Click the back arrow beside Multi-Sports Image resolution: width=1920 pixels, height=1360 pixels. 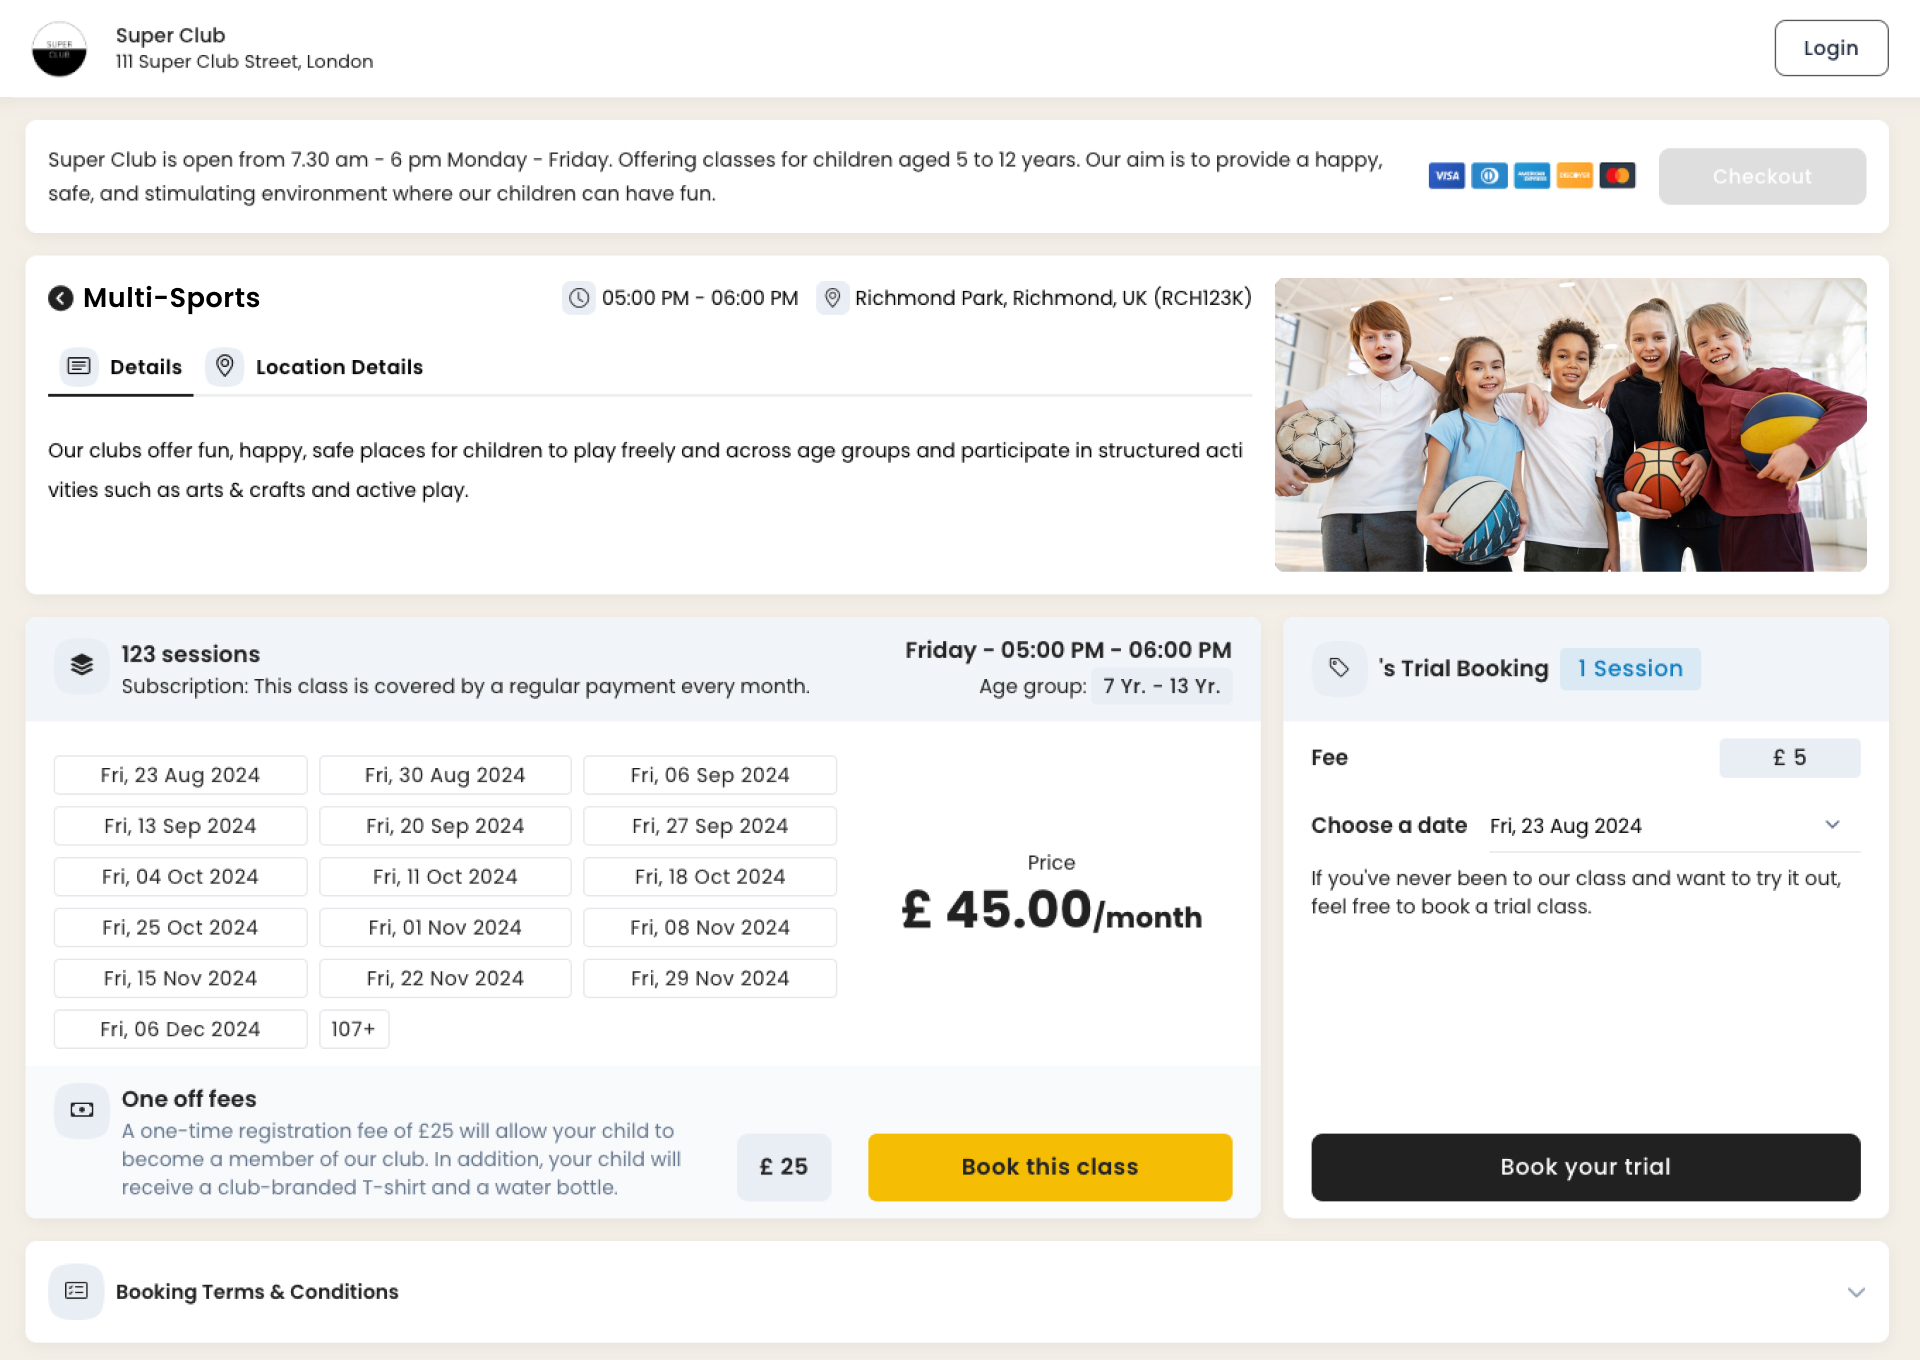pyautogui.click(x=61, y=297)
